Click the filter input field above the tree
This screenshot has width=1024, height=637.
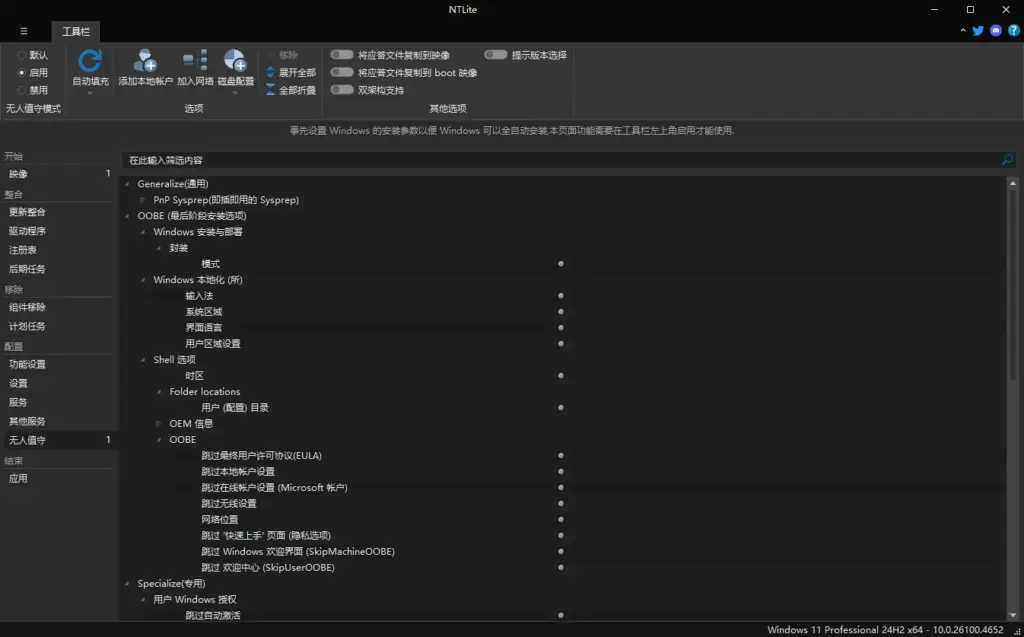pos(400,159)
